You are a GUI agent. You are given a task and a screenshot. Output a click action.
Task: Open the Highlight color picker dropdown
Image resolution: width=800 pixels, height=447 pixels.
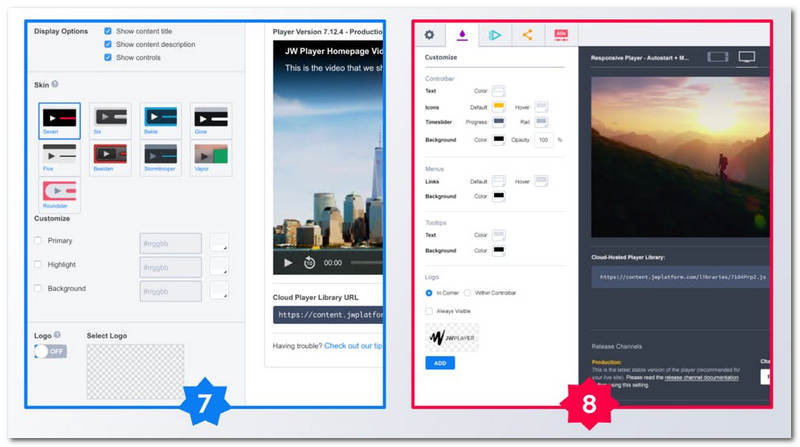[x=218, y=267]
